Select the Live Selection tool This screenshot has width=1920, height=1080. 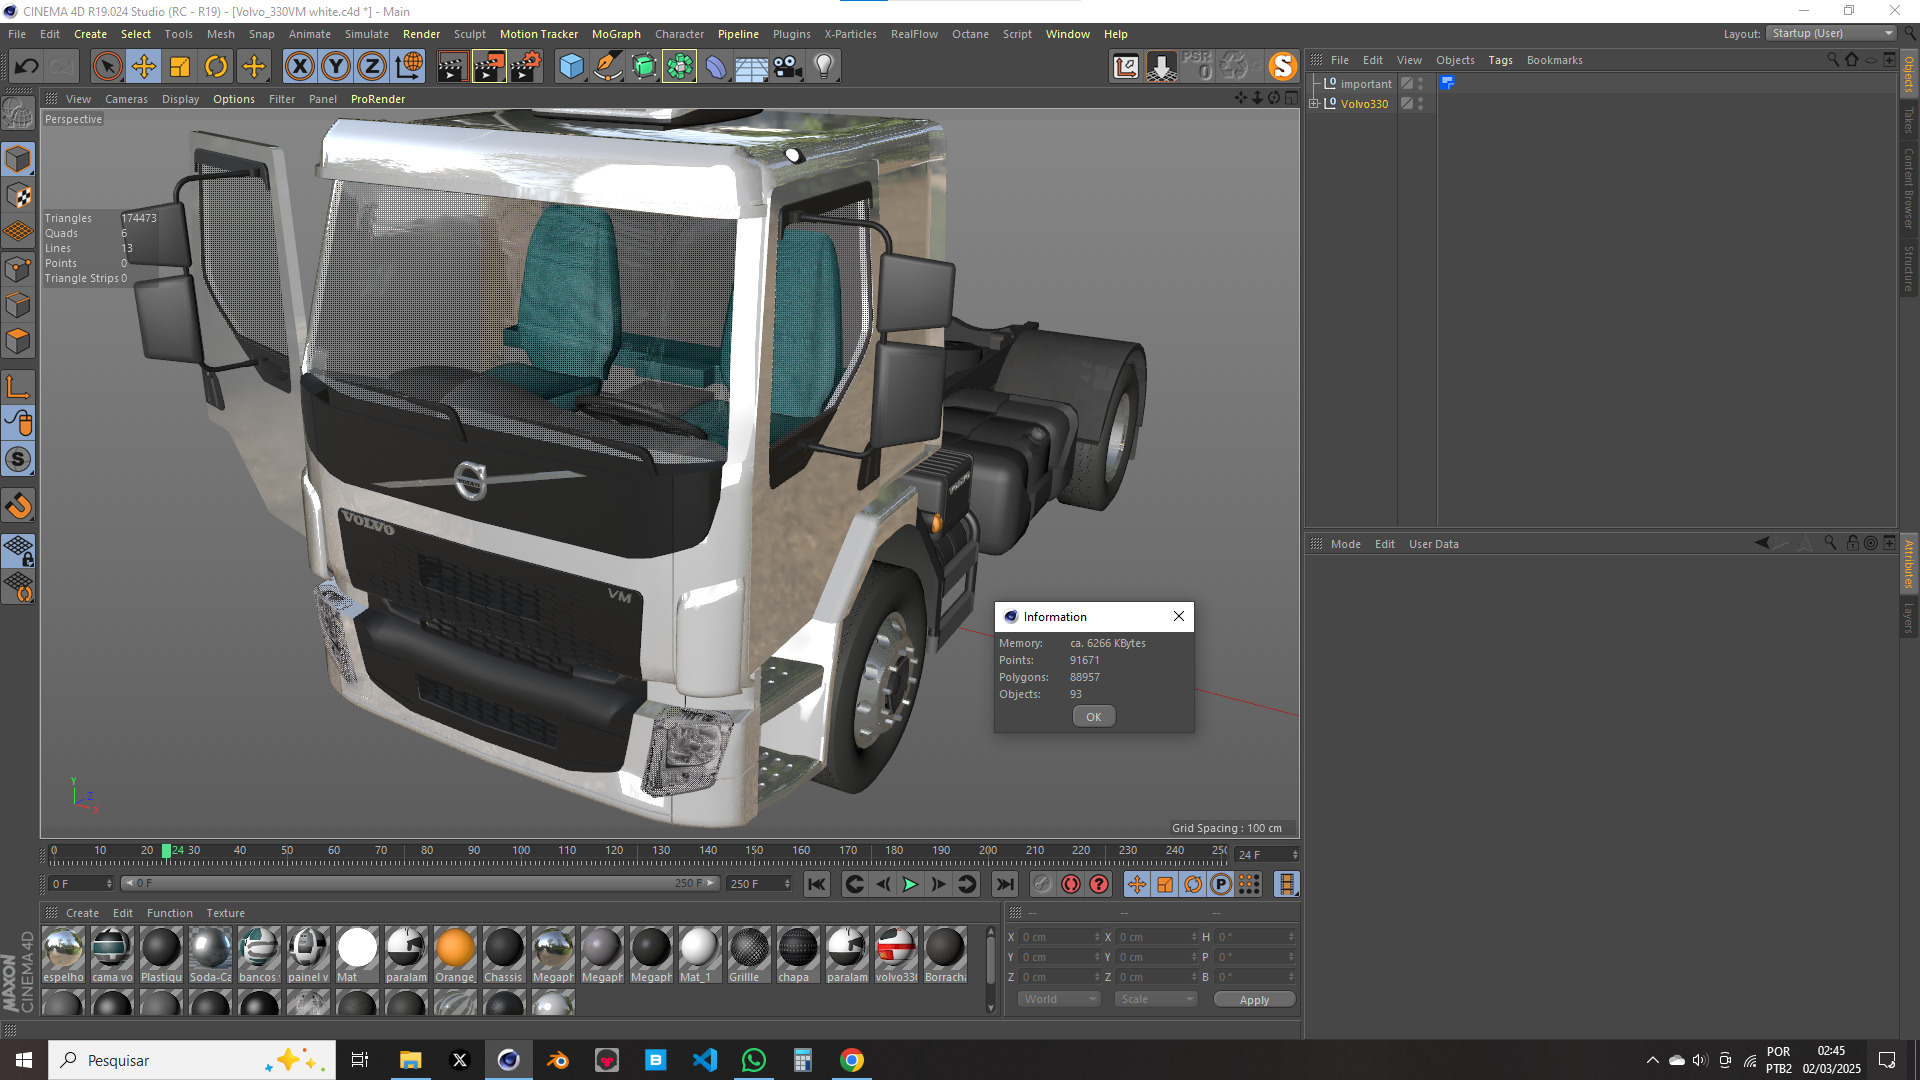point(107,67)
